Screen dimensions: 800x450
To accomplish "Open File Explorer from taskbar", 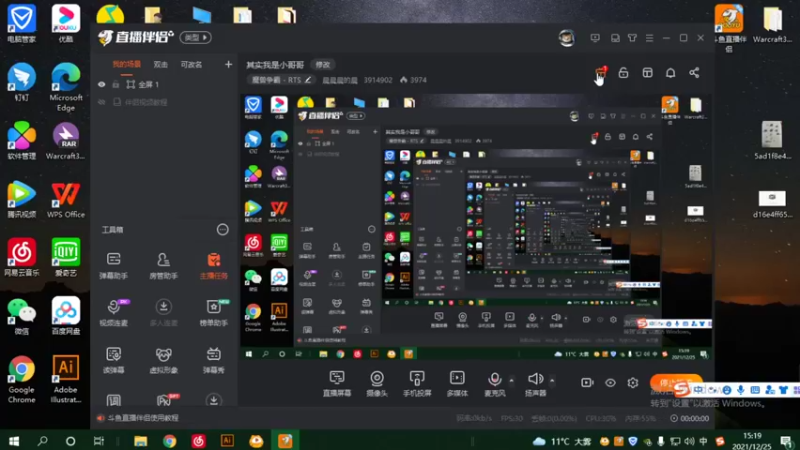I will coord(140,441).
